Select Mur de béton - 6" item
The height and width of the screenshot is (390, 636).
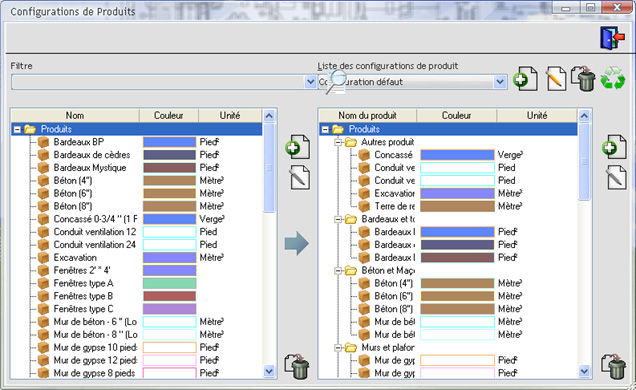tap(95, 322)
